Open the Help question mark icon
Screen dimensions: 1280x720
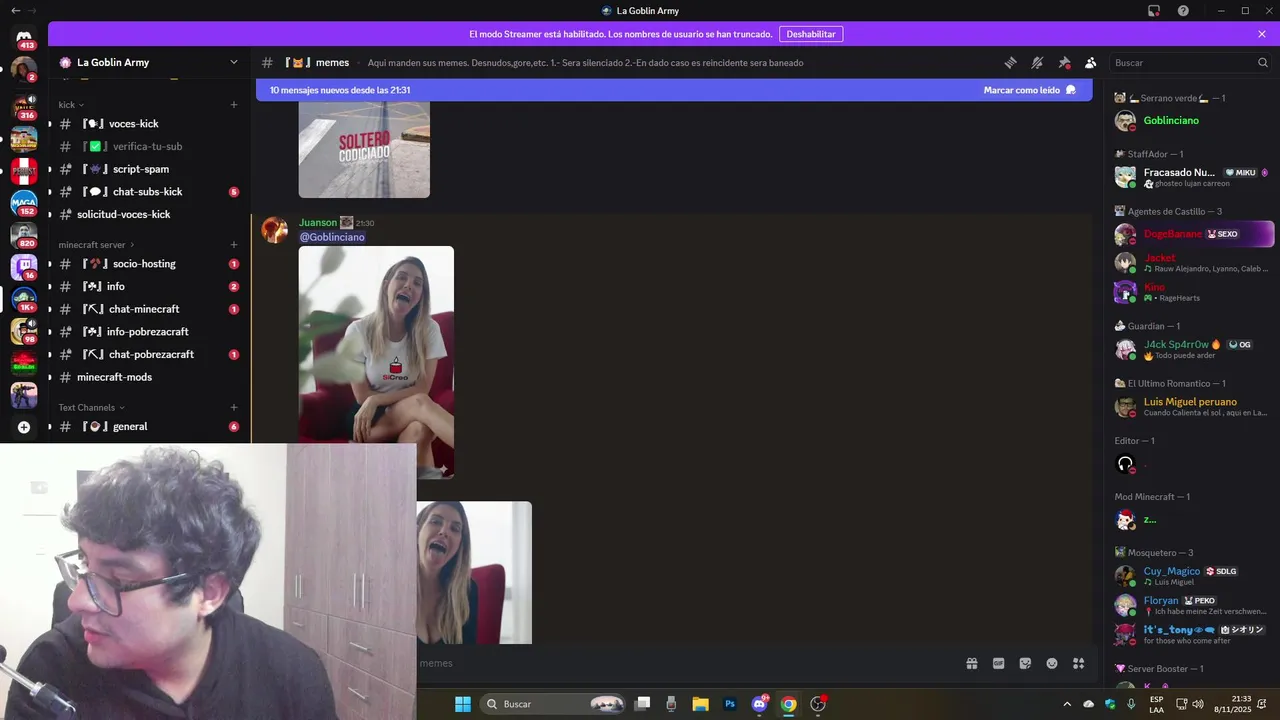[1183, 11]
